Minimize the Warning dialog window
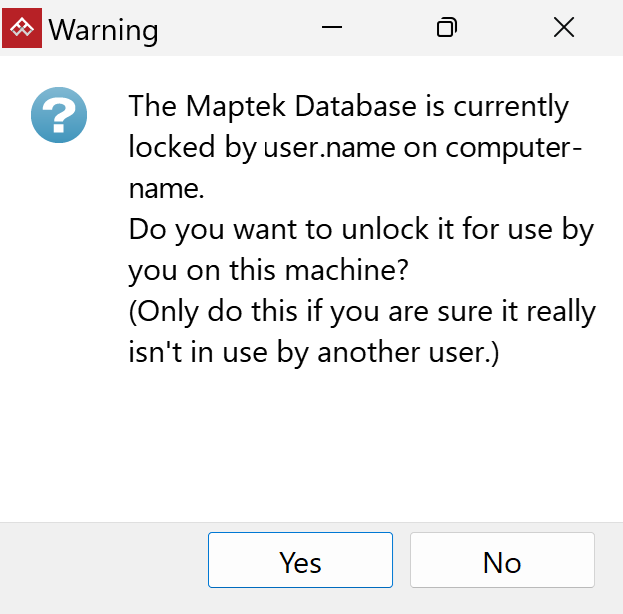The height and width of the screenshot is (614, 623). pos(332,27)
